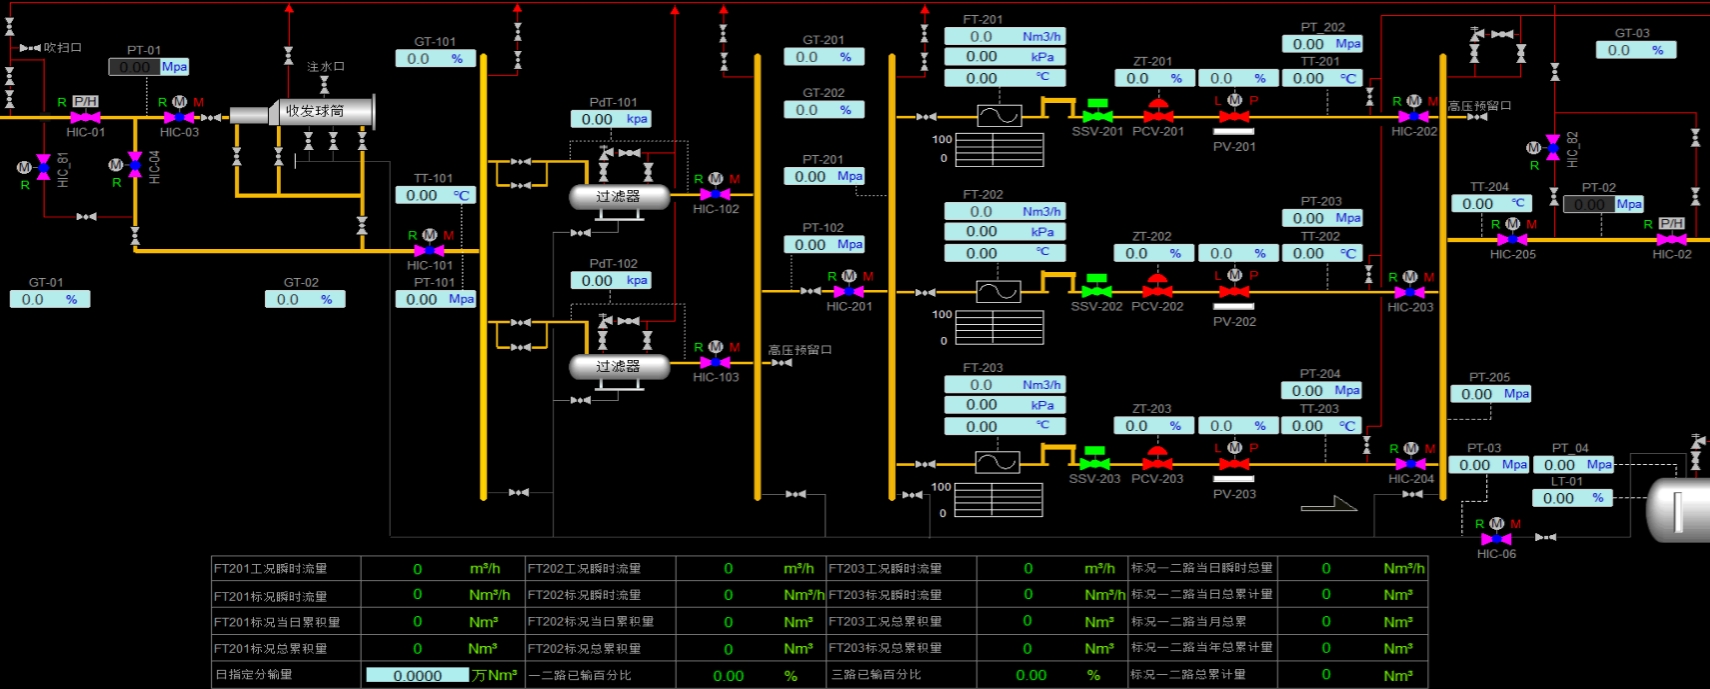The image size is (1710, 689).
Task: Select the HIC-06 valve near the tank
Action: (1496, 538)
